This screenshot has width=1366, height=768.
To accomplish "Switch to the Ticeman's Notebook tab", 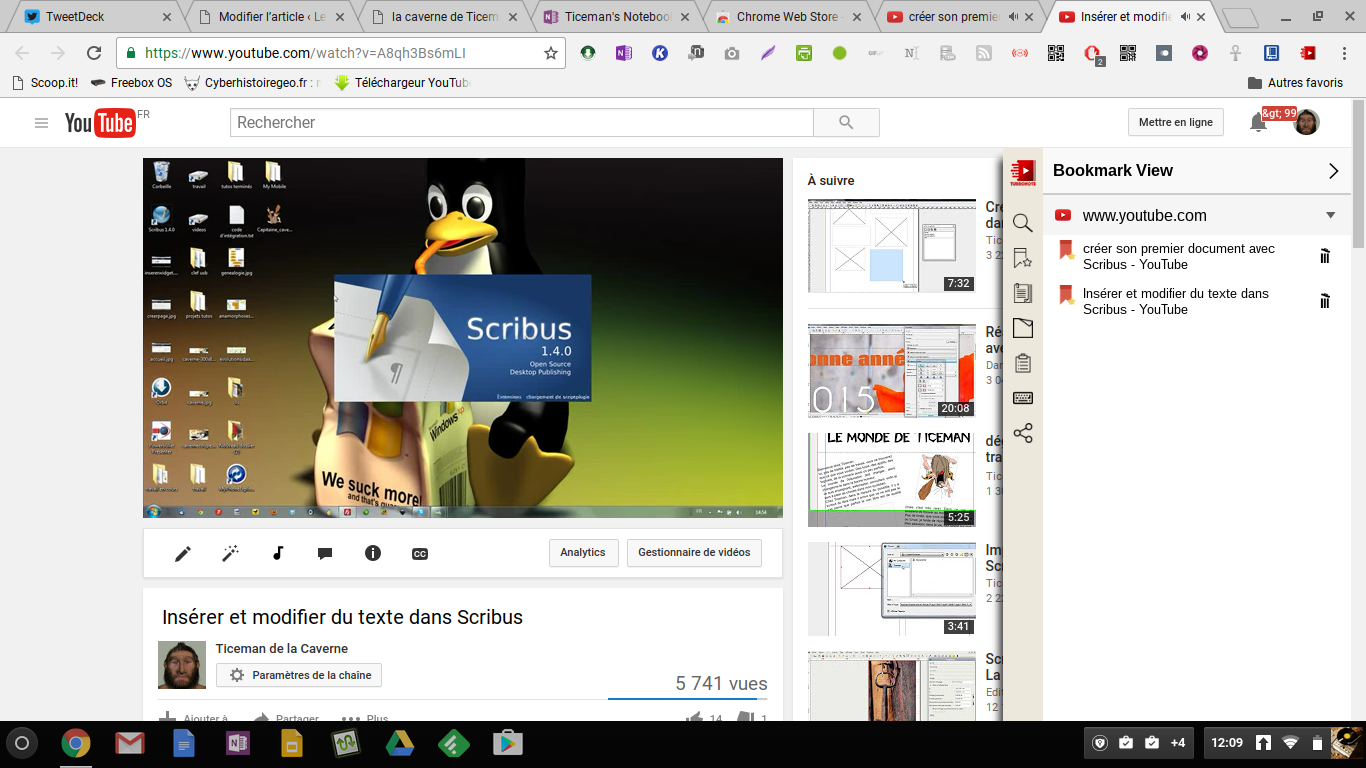I will (x=616, y=16).
